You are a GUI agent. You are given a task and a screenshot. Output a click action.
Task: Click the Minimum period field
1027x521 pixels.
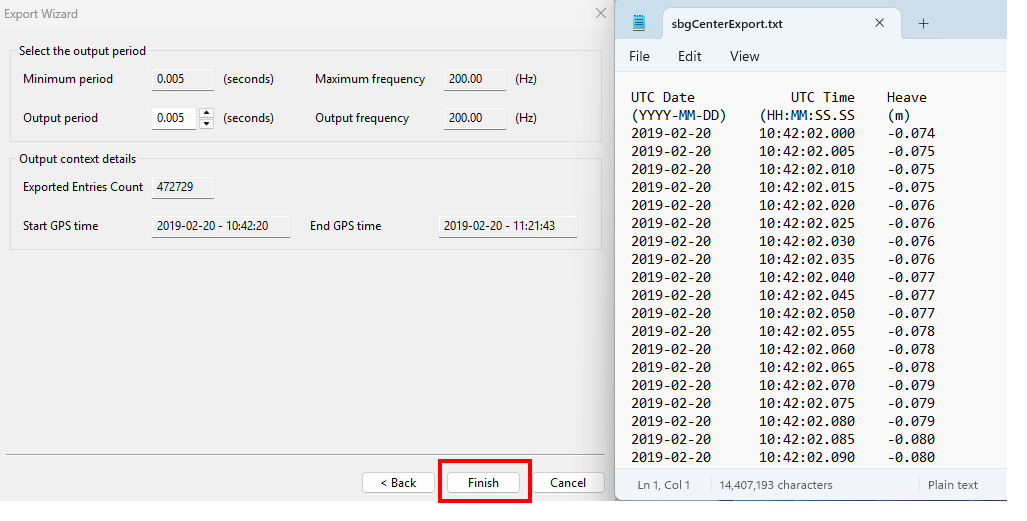(x=183, y=79)
